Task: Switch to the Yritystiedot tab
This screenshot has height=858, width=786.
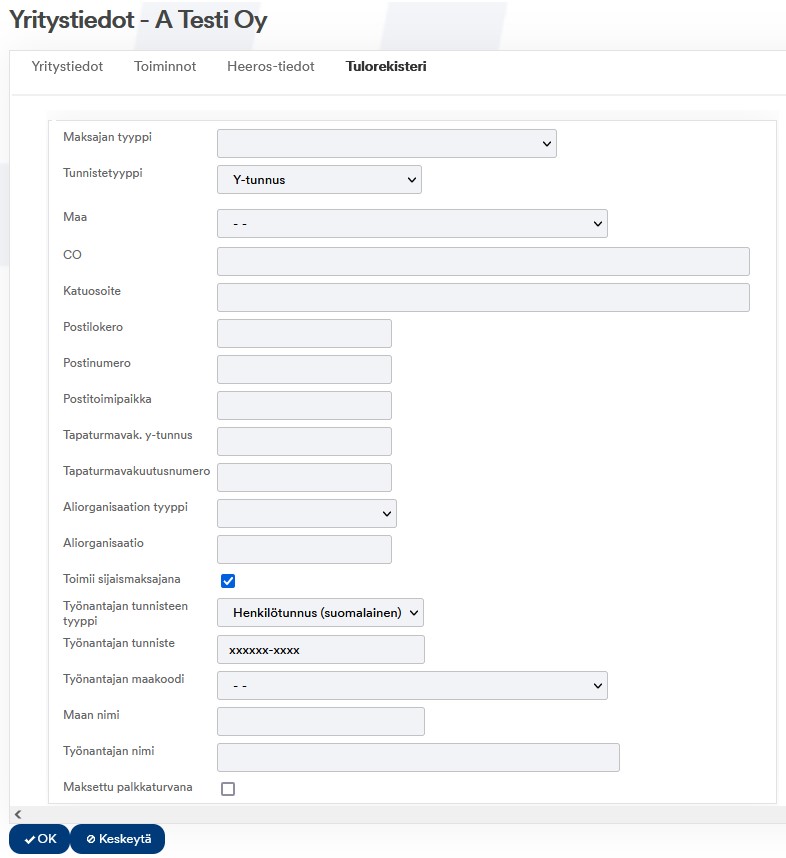Action: pos(67,66)
